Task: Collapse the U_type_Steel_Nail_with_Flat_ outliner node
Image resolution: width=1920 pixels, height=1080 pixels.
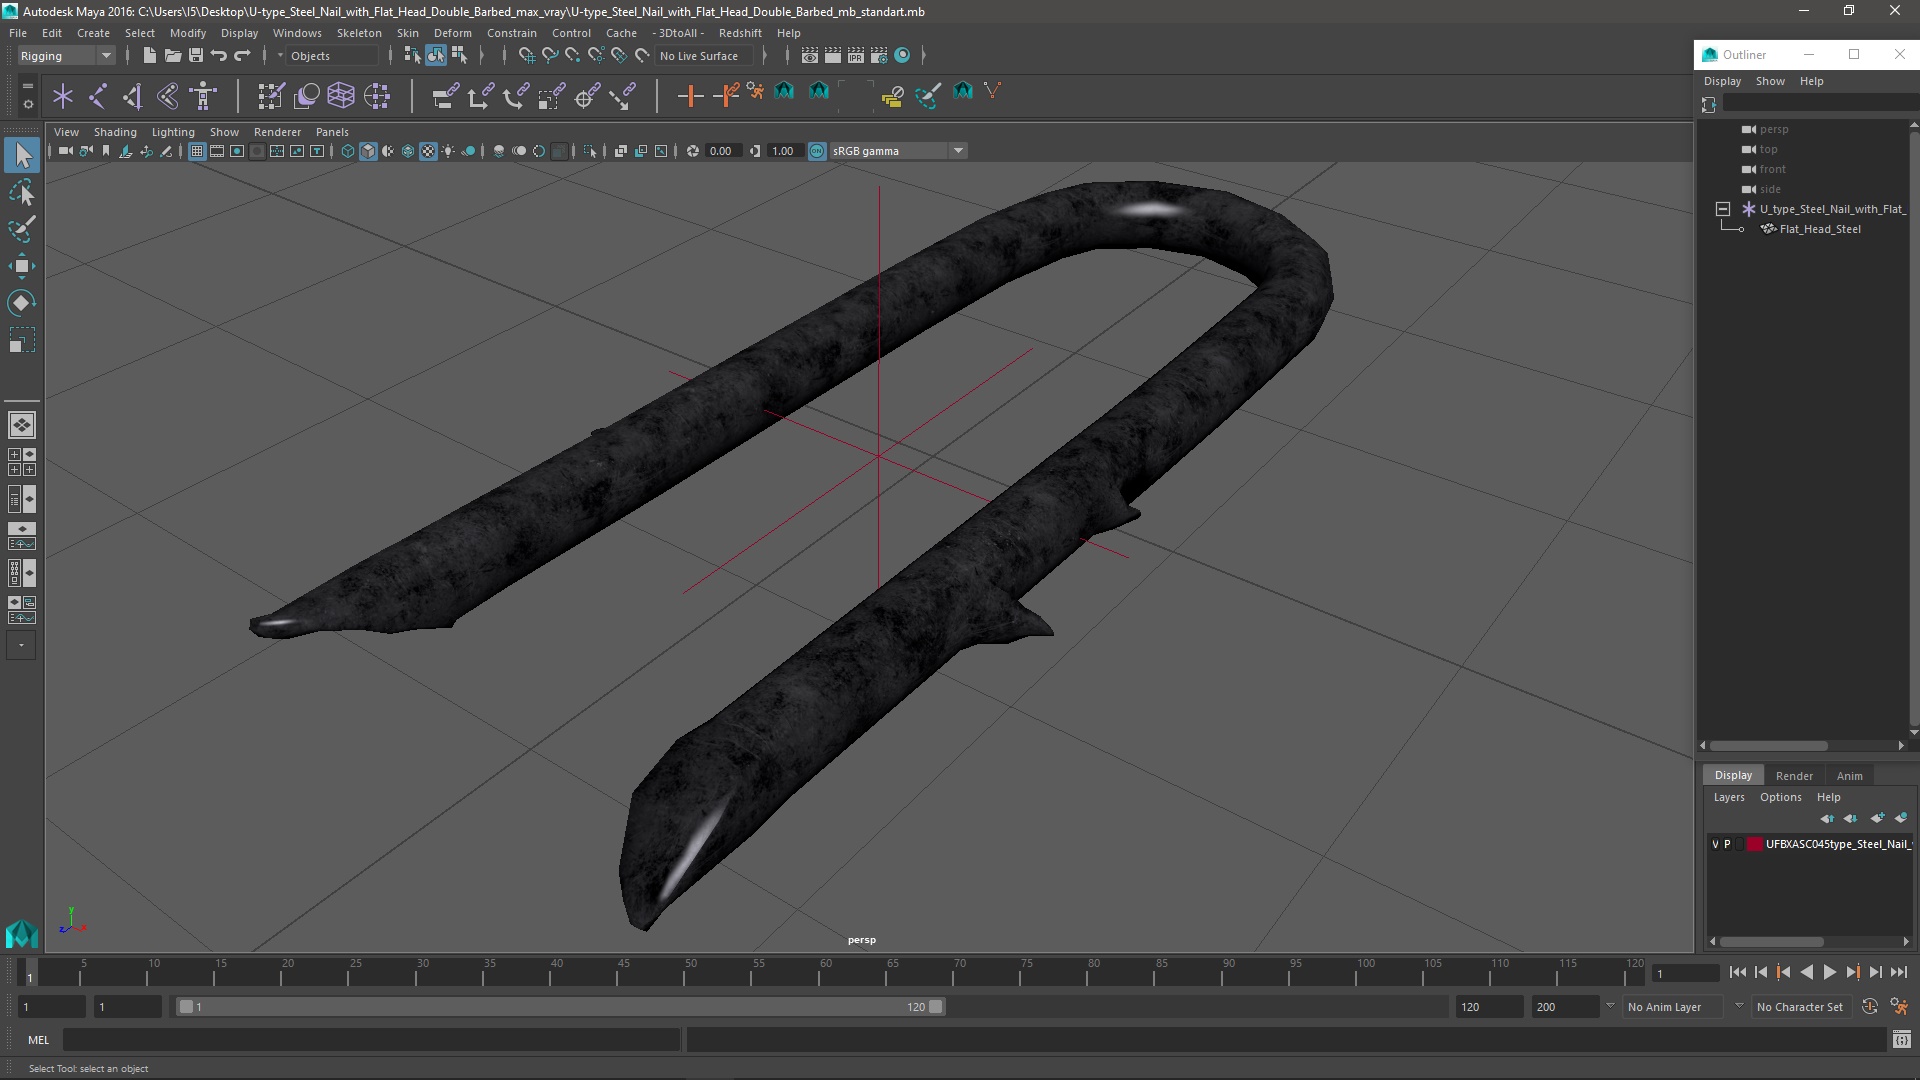Action: coord(1723,209)
